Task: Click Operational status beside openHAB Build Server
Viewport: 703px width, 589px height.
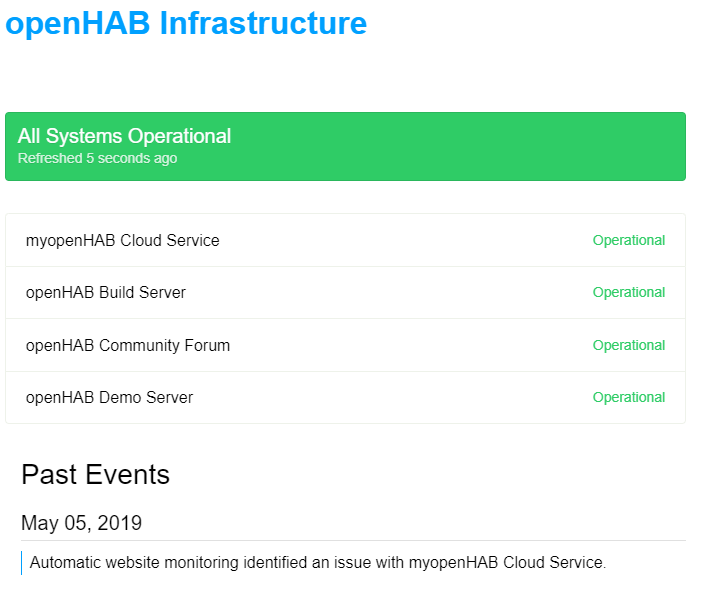Action: pos(628,293)
